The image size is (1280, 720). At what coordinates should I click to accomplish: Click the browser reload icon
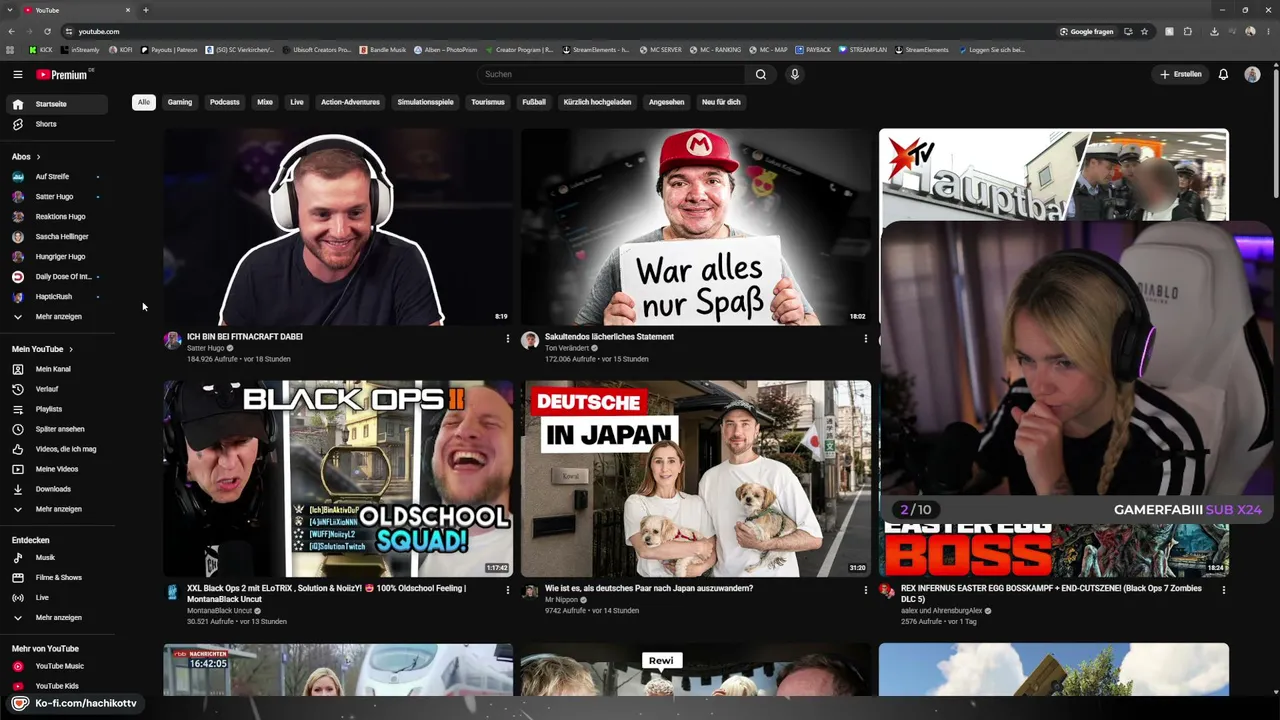[47, 31]
